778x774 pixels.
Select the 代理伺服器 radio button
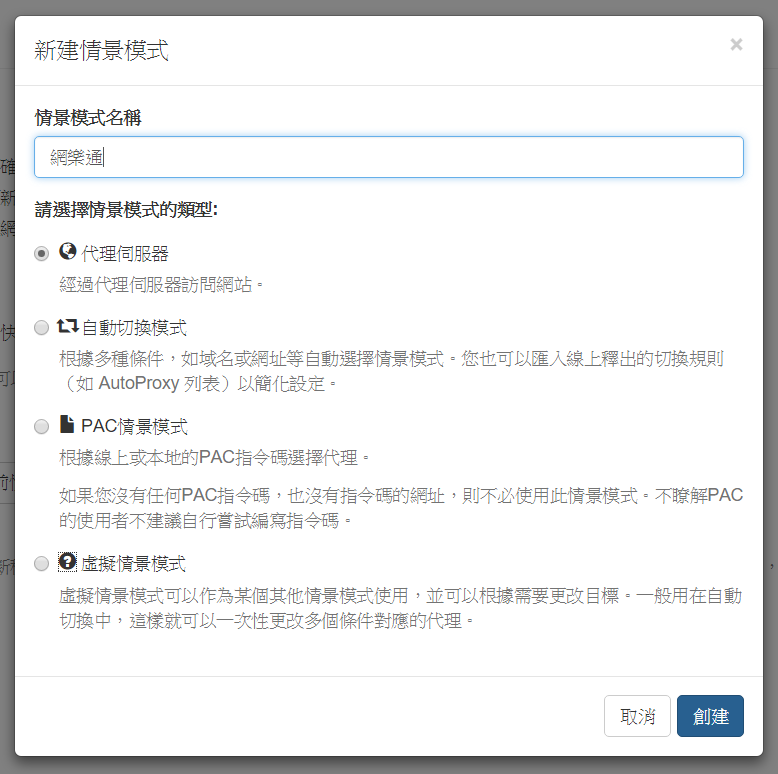click(x=41, y=254)
